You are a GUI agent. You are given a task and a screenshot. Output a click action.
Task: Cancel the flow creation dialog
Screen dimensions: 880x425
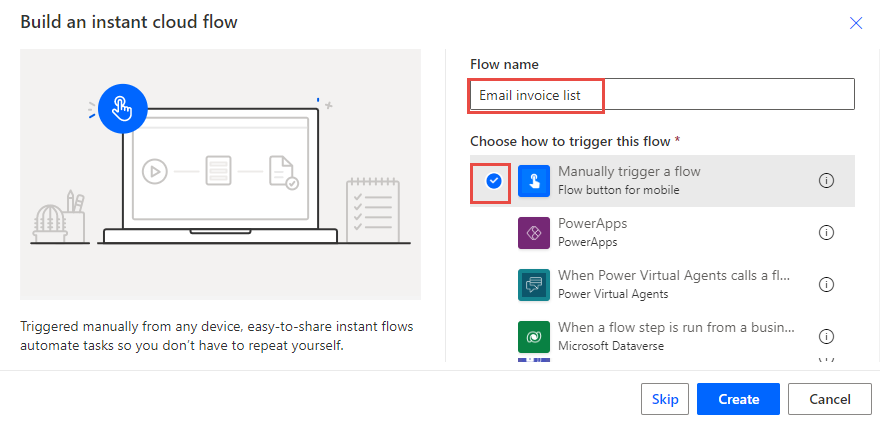pyautogui.click(x=829, y=399)
